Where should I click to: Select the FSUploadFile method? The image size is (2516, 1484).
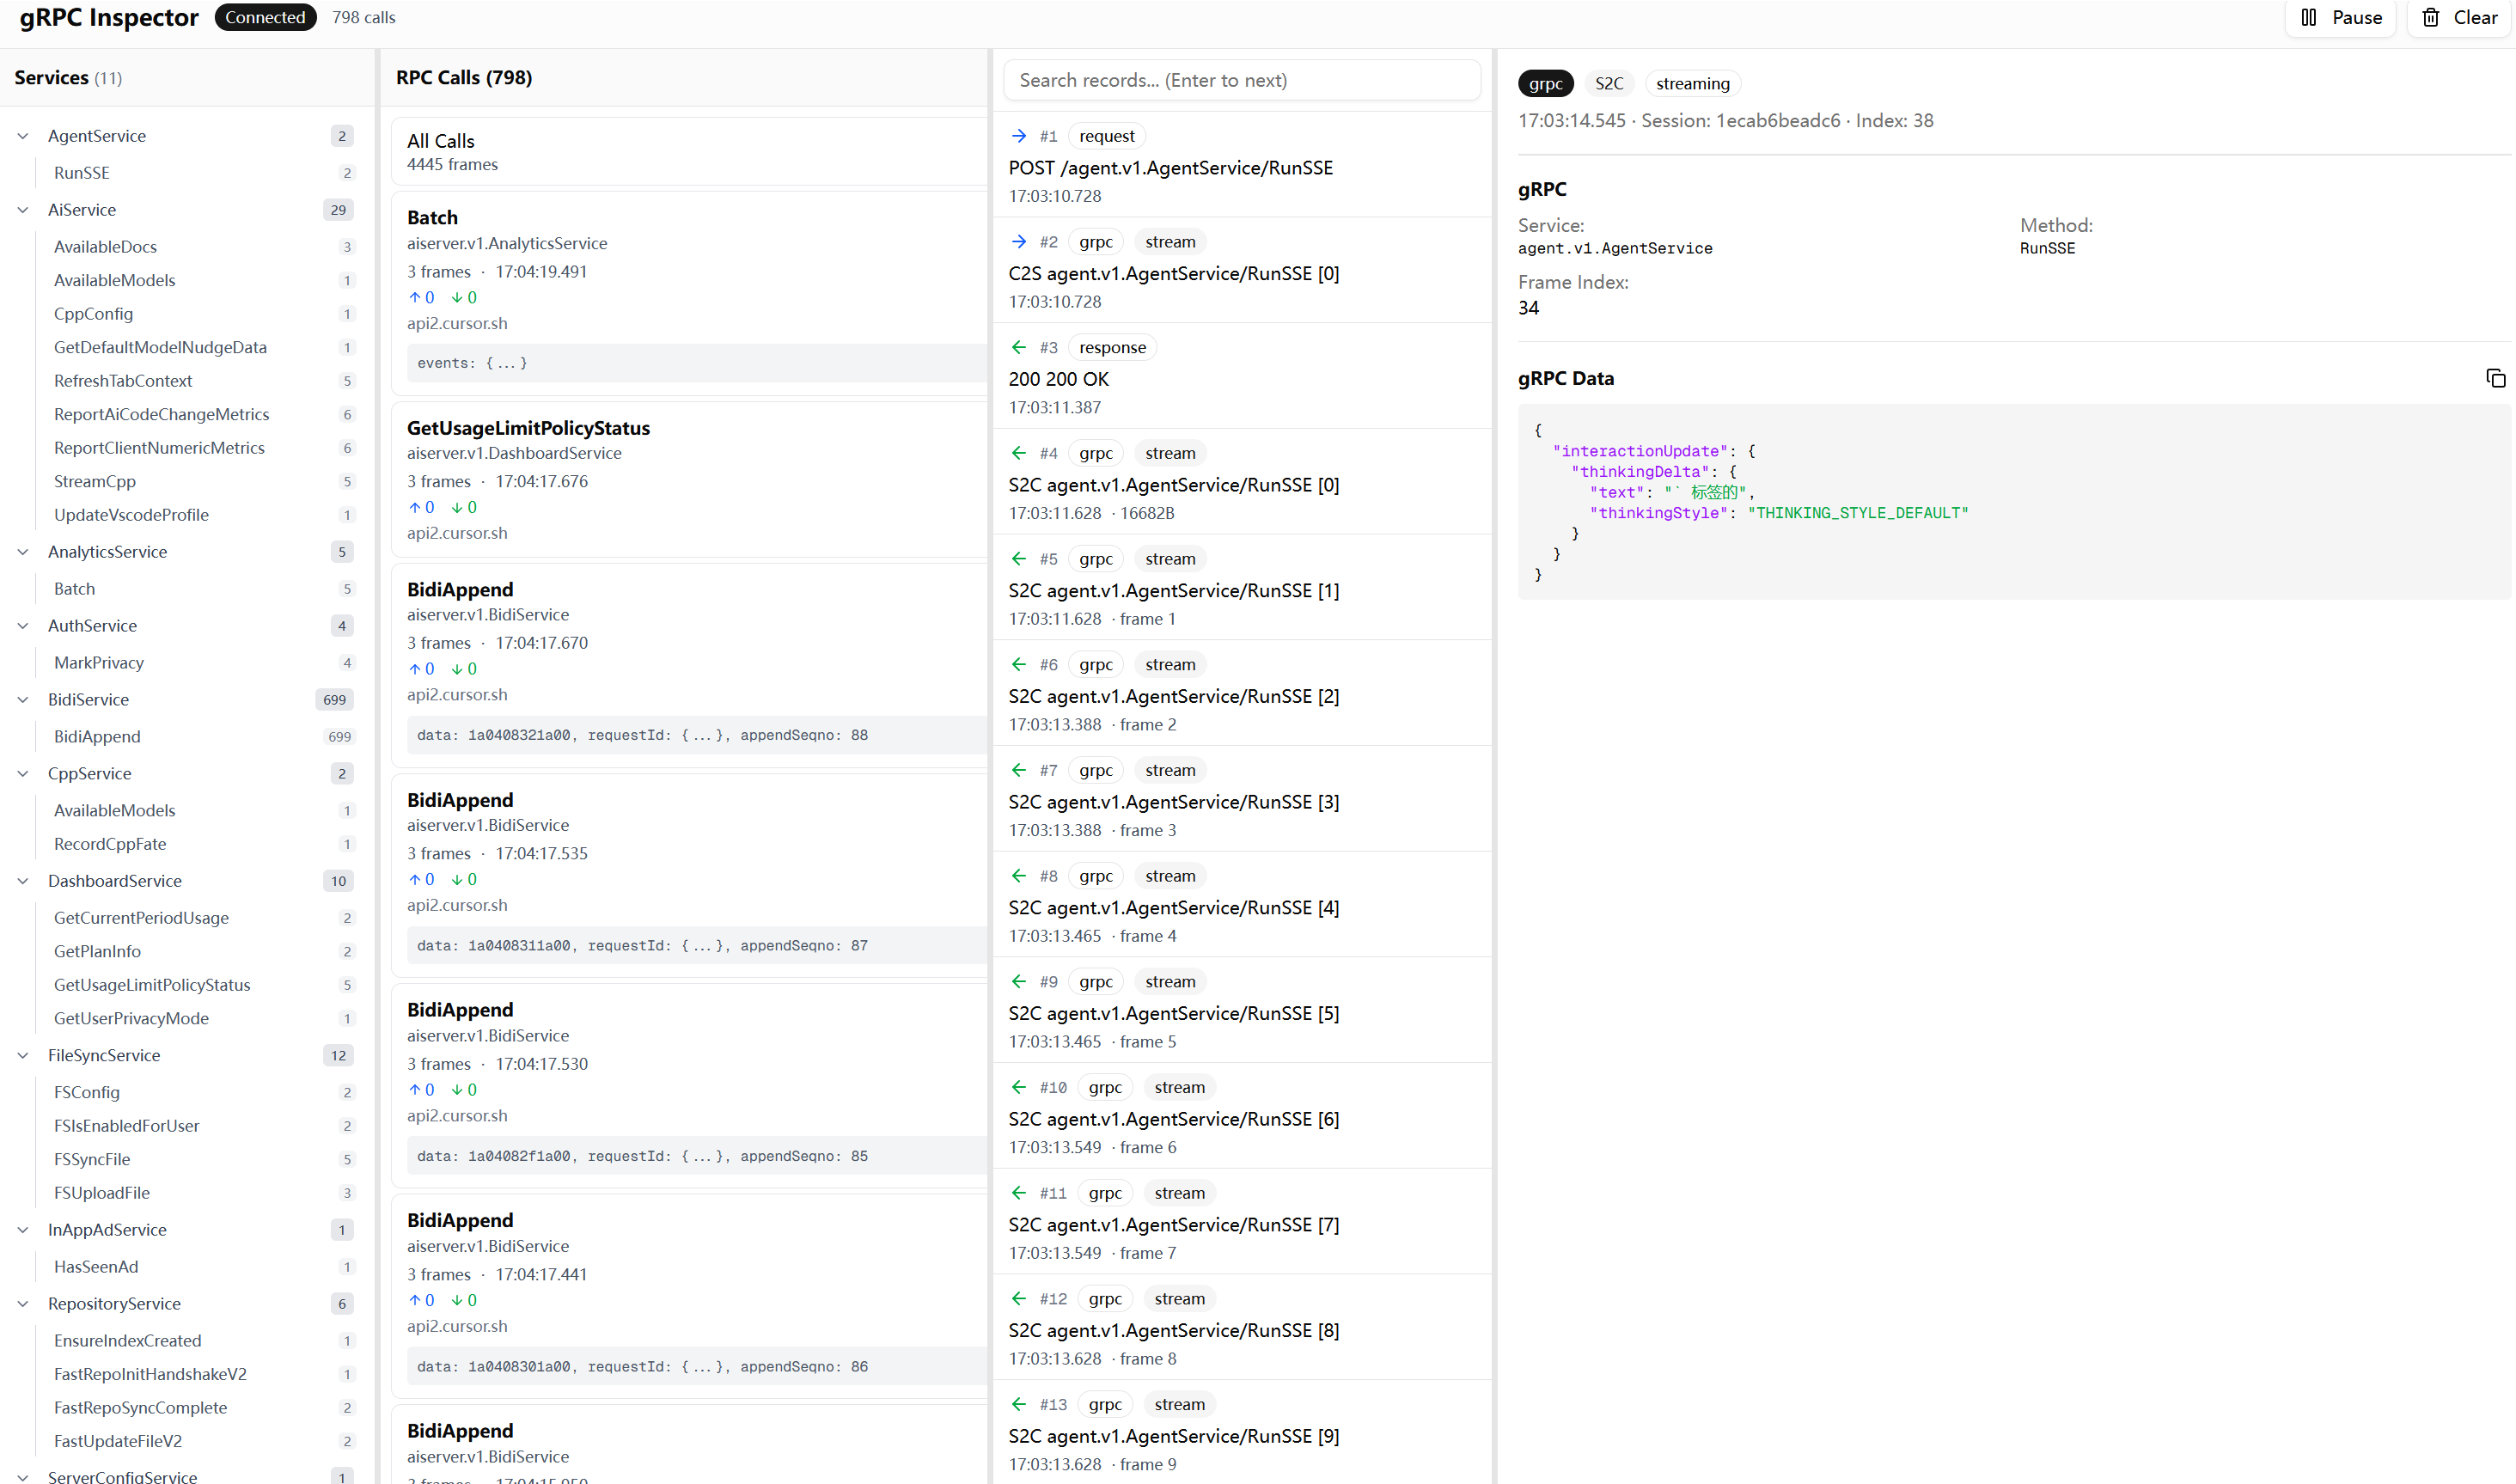tap(102, 1193)
